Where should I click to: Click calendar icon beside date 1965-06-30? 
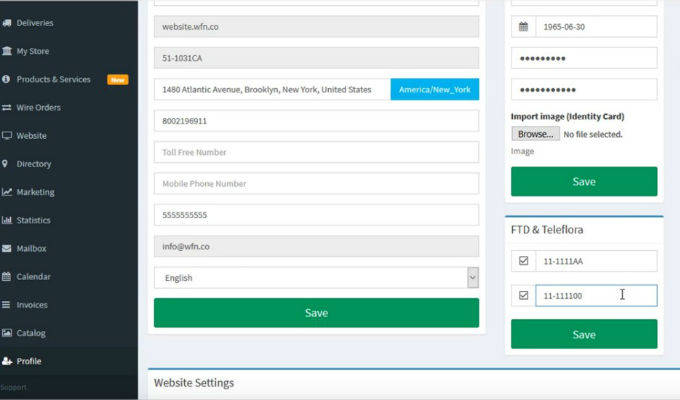523,27
